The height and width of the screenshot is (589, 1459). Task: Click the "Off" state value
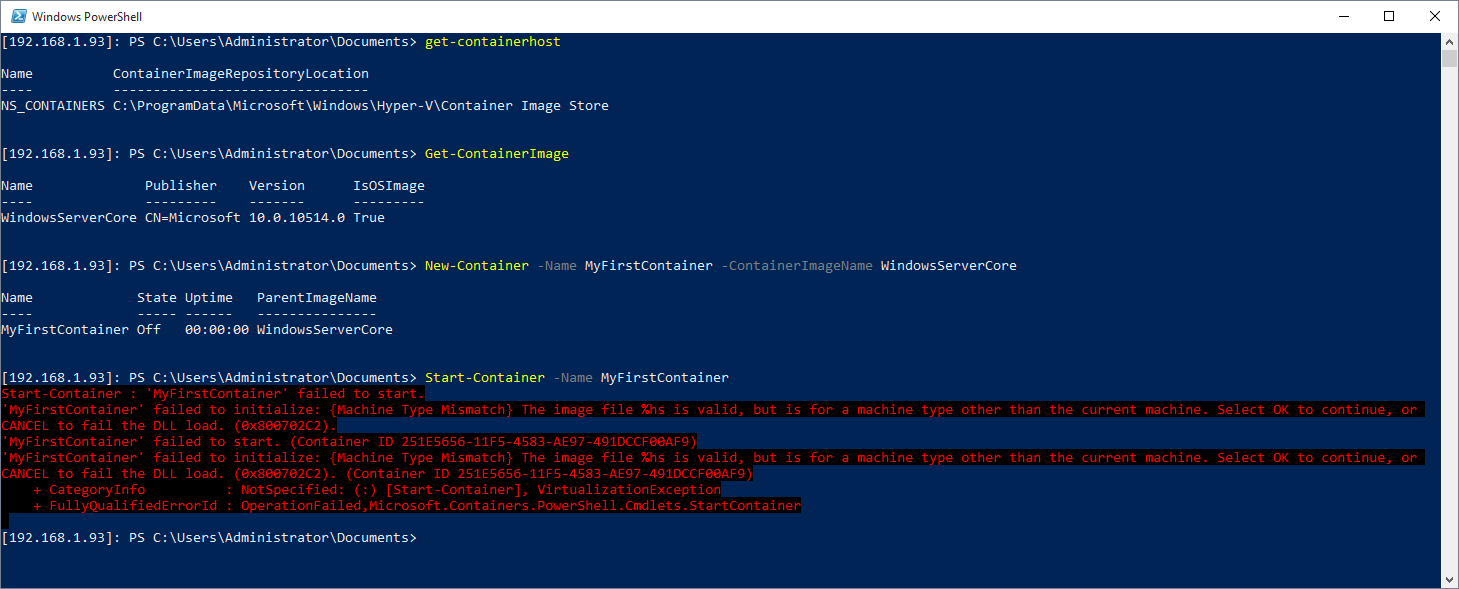[149, 330]
